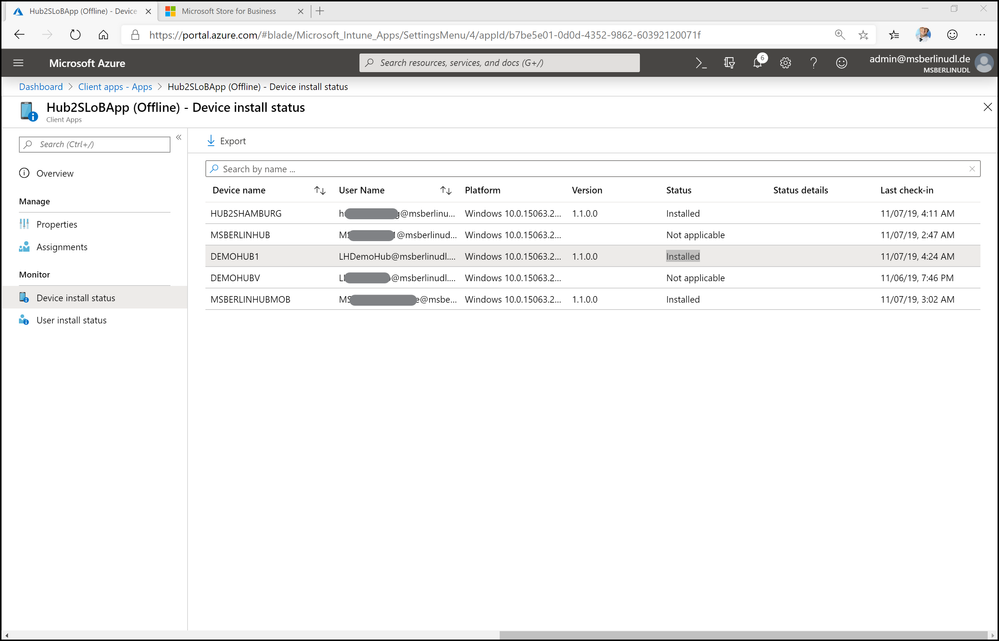Image resolution: width=999 pixels, height=641 pixels.
Task: Open the browser home page icon
Action: [103, 35]
